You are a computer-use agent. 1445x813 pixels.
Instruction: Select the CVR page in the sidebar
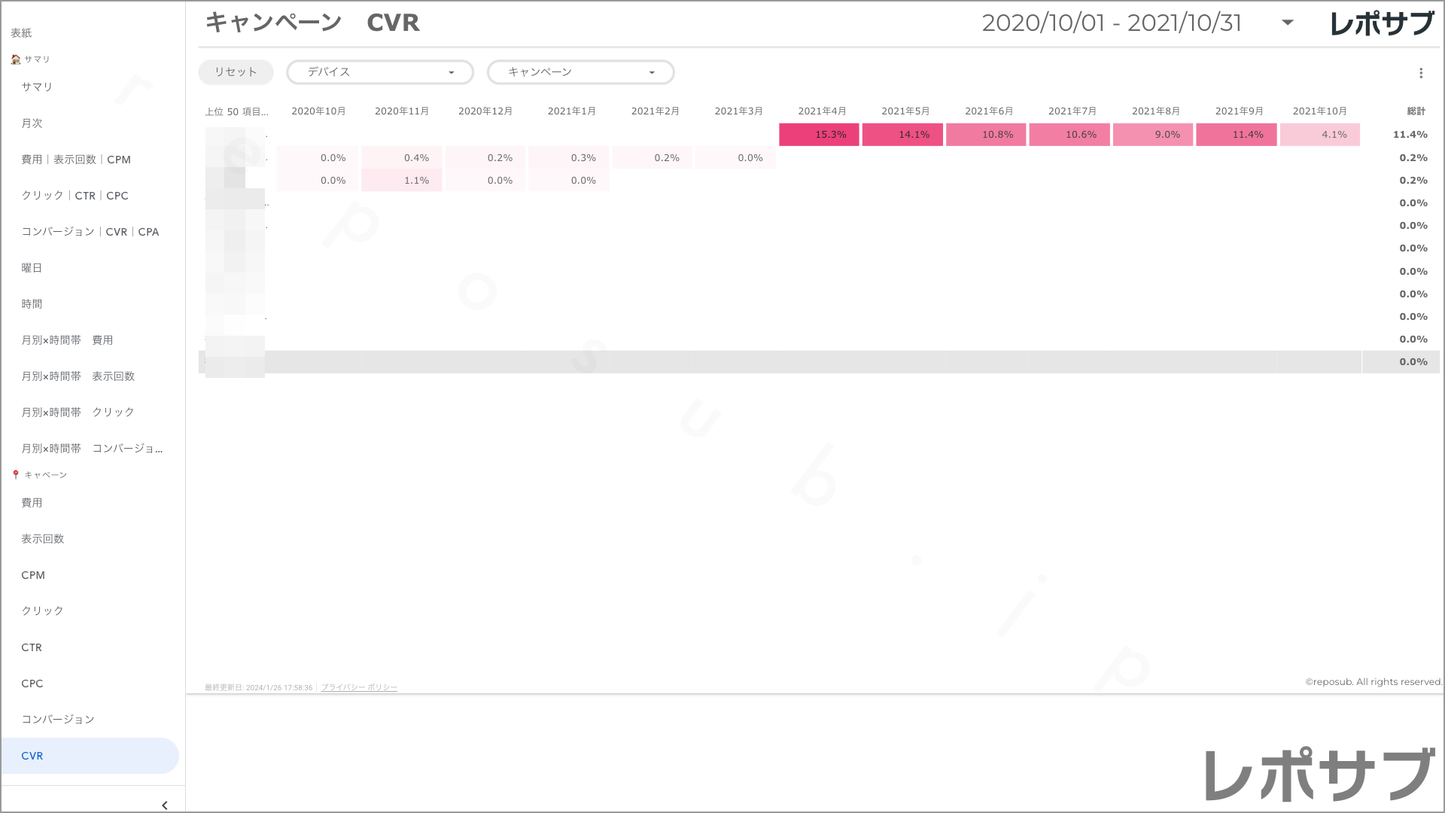coord(32,756)
